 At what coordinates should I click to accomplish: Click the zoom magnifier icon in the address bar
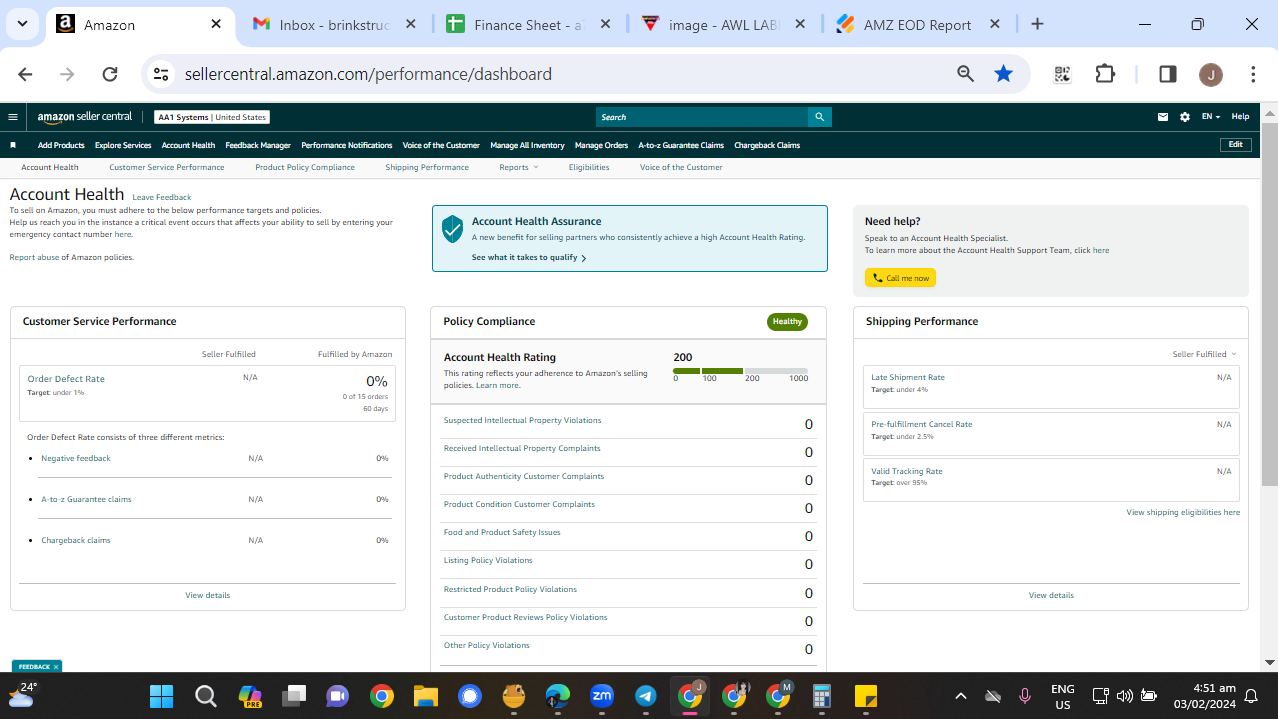point(965,74)
